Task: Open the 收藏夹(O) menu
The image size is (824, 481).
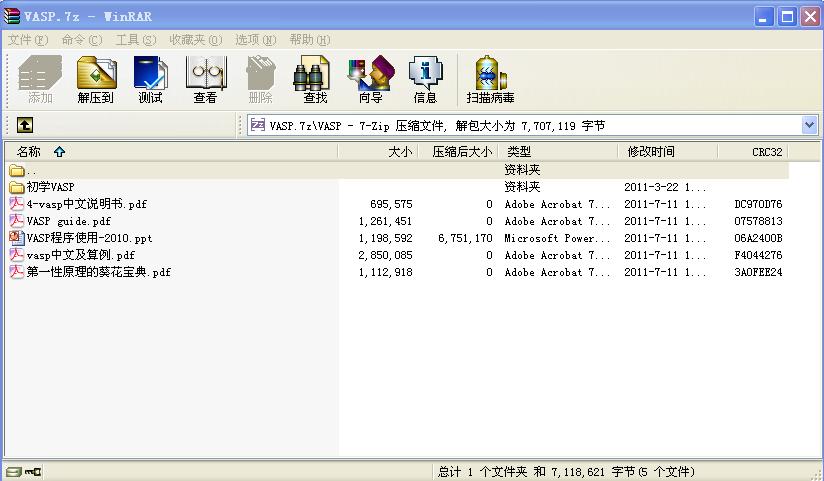Action: coord(195,39)
